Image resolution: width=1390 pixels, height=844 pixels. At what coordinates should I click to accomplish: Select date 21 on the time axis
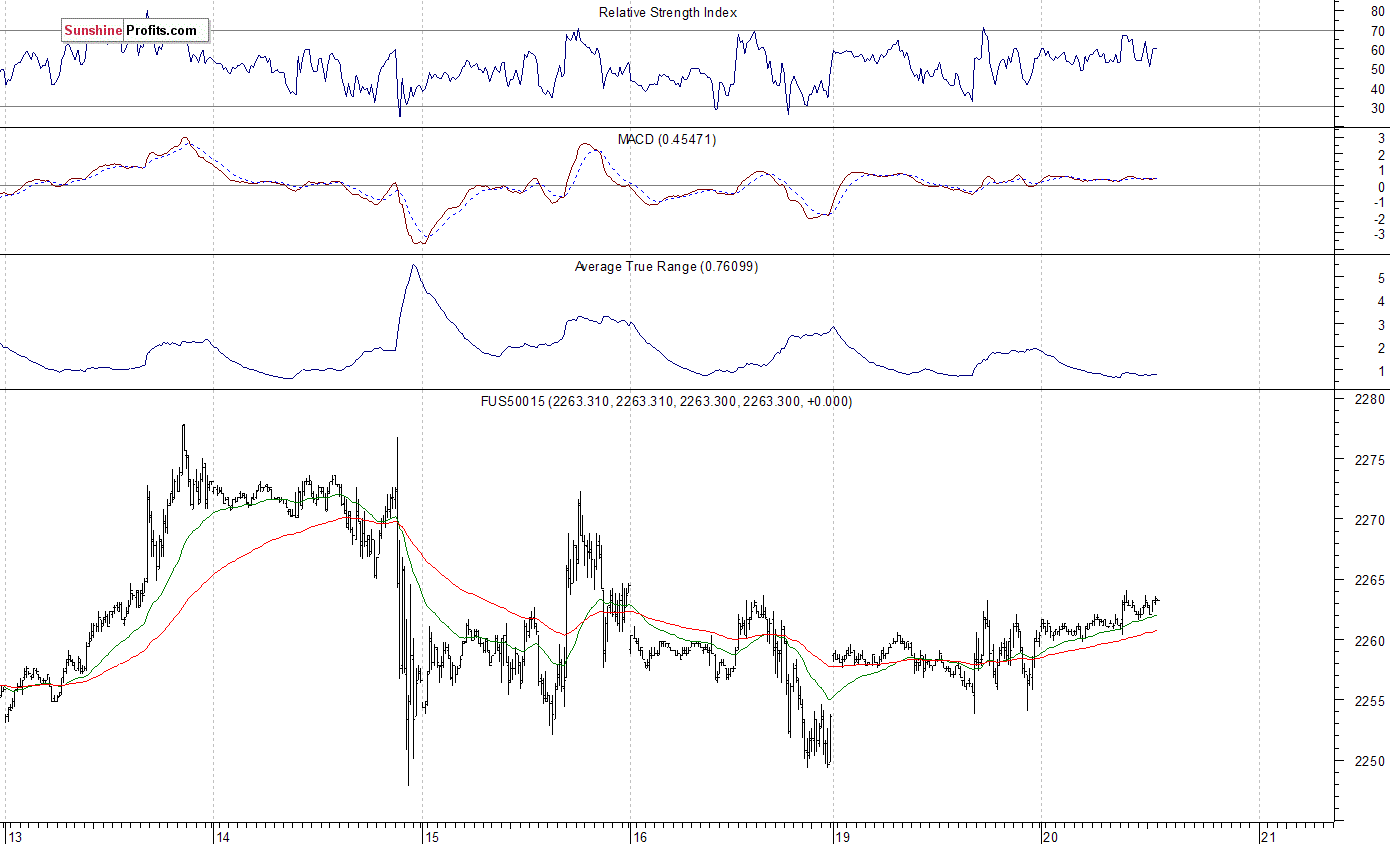[x=1269, y=836]
